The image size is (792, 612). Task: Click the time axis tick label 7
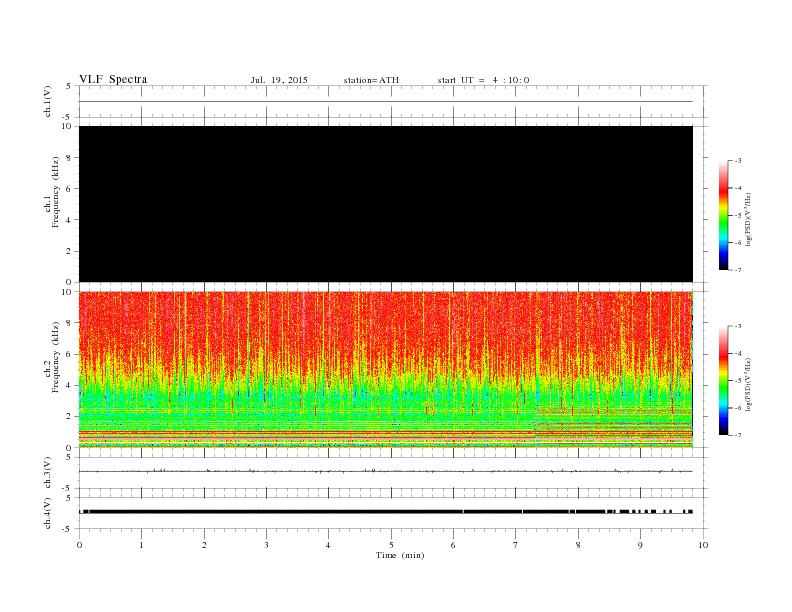point(516,545)
